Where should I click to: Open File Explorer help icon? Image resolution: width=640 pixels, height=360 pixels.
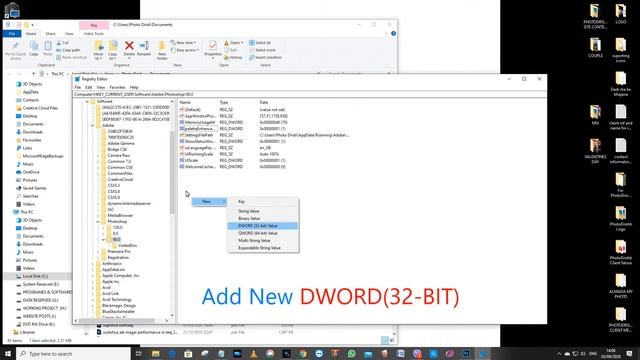(393, 33)
